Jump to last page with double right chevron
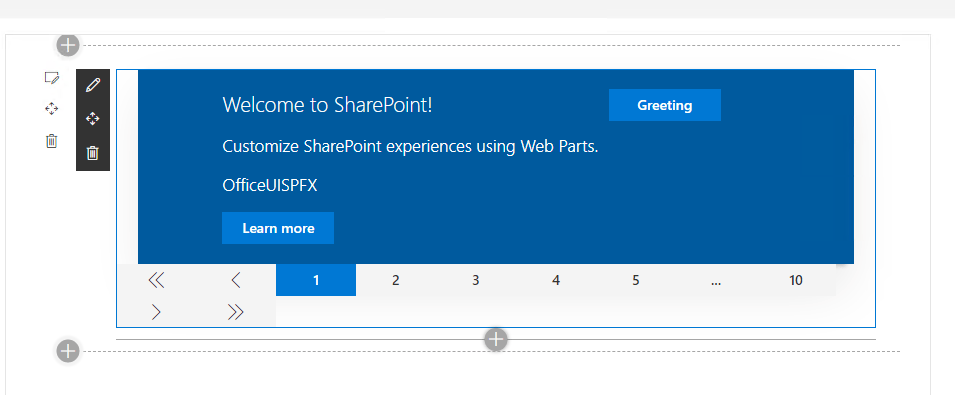 pyautogui.click(x=236, y=312)
